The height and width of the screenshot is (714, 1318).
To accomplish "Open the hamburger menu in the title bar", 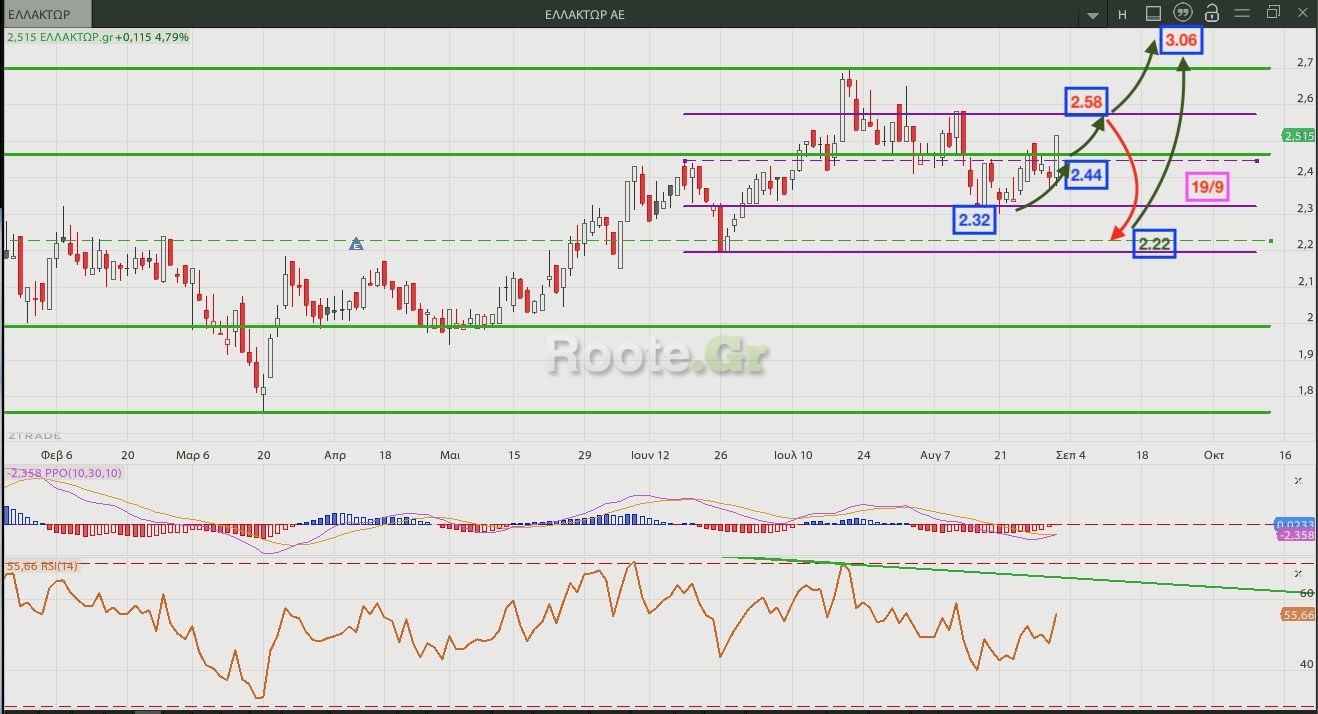I will [x=1242, y=13].
